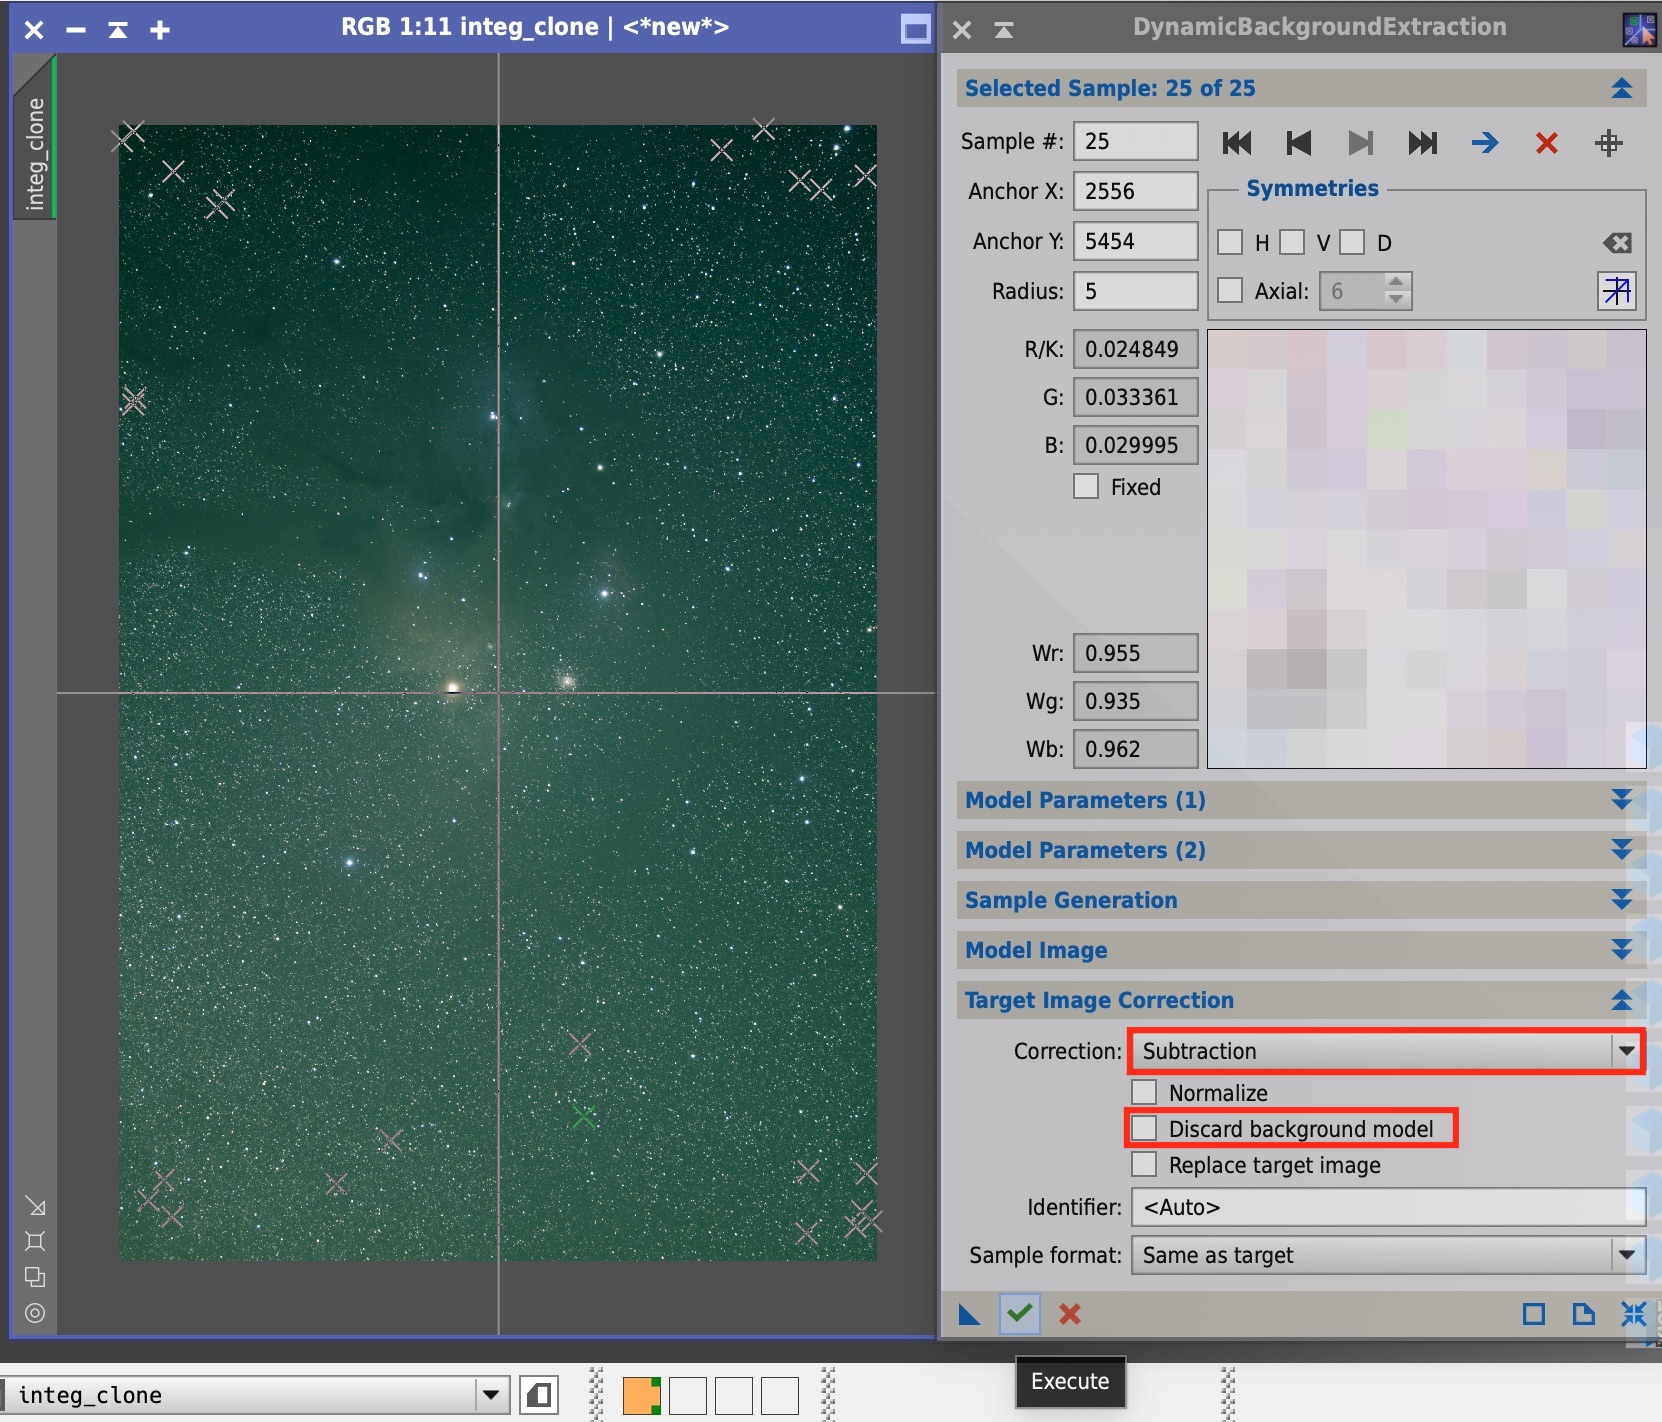Viewport: 1662px width, 1422px height.
Task: Select the integ_clone vertical tab
Action: coord(35,153)
